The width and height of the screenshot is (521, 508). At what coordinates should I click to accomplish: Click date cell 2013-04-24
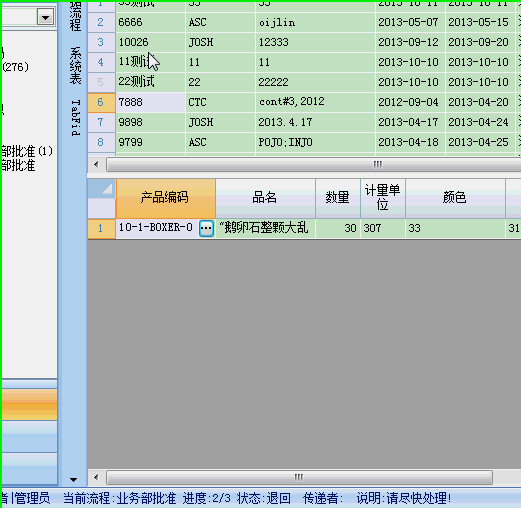[480, 123]
